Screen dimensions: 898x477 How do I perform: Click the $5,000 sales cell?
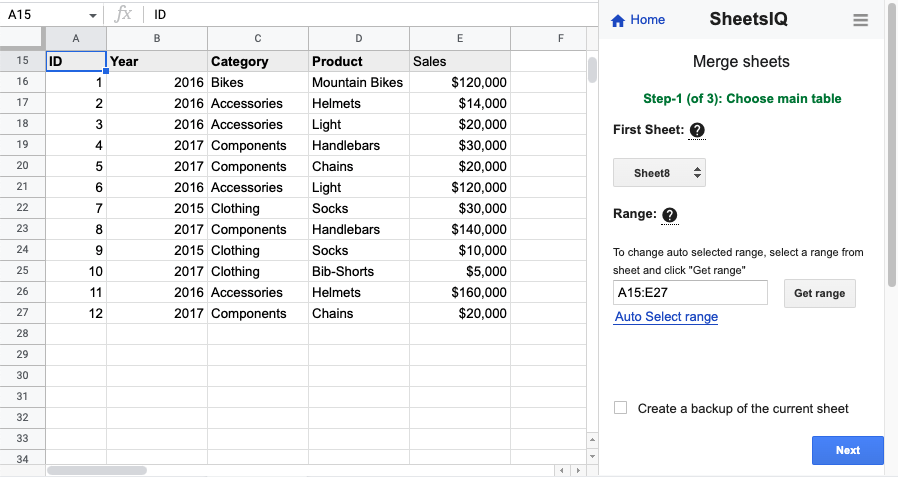tap(460, 271)
